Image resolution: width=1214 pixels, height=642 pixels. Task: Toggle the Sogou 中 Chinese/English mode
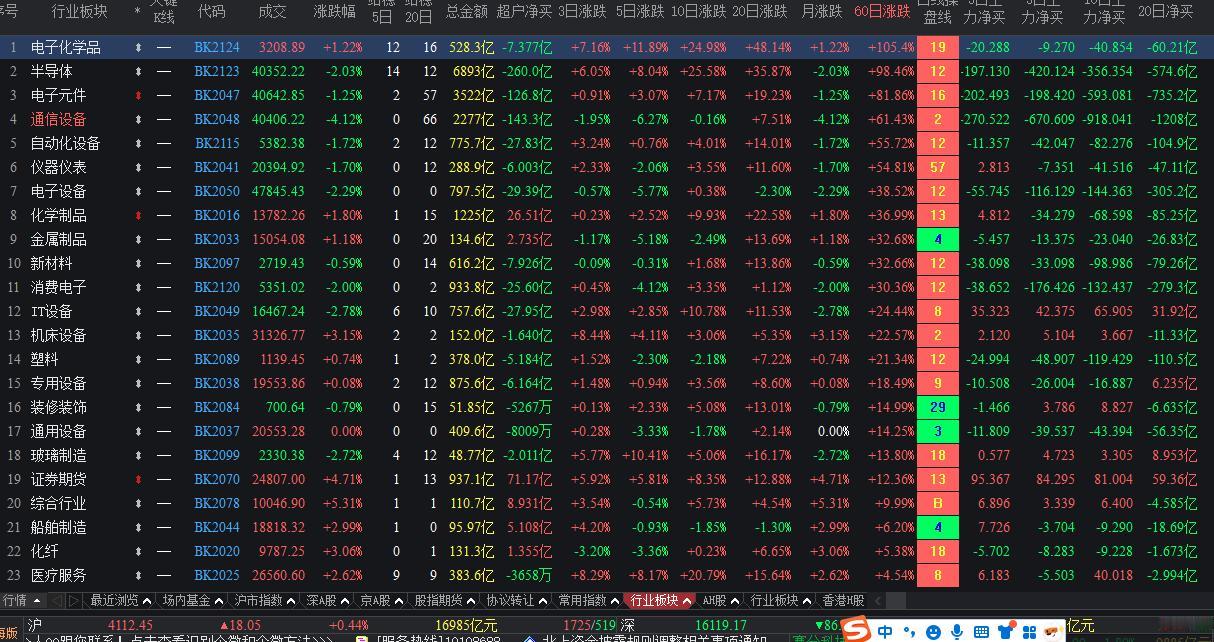885,631
